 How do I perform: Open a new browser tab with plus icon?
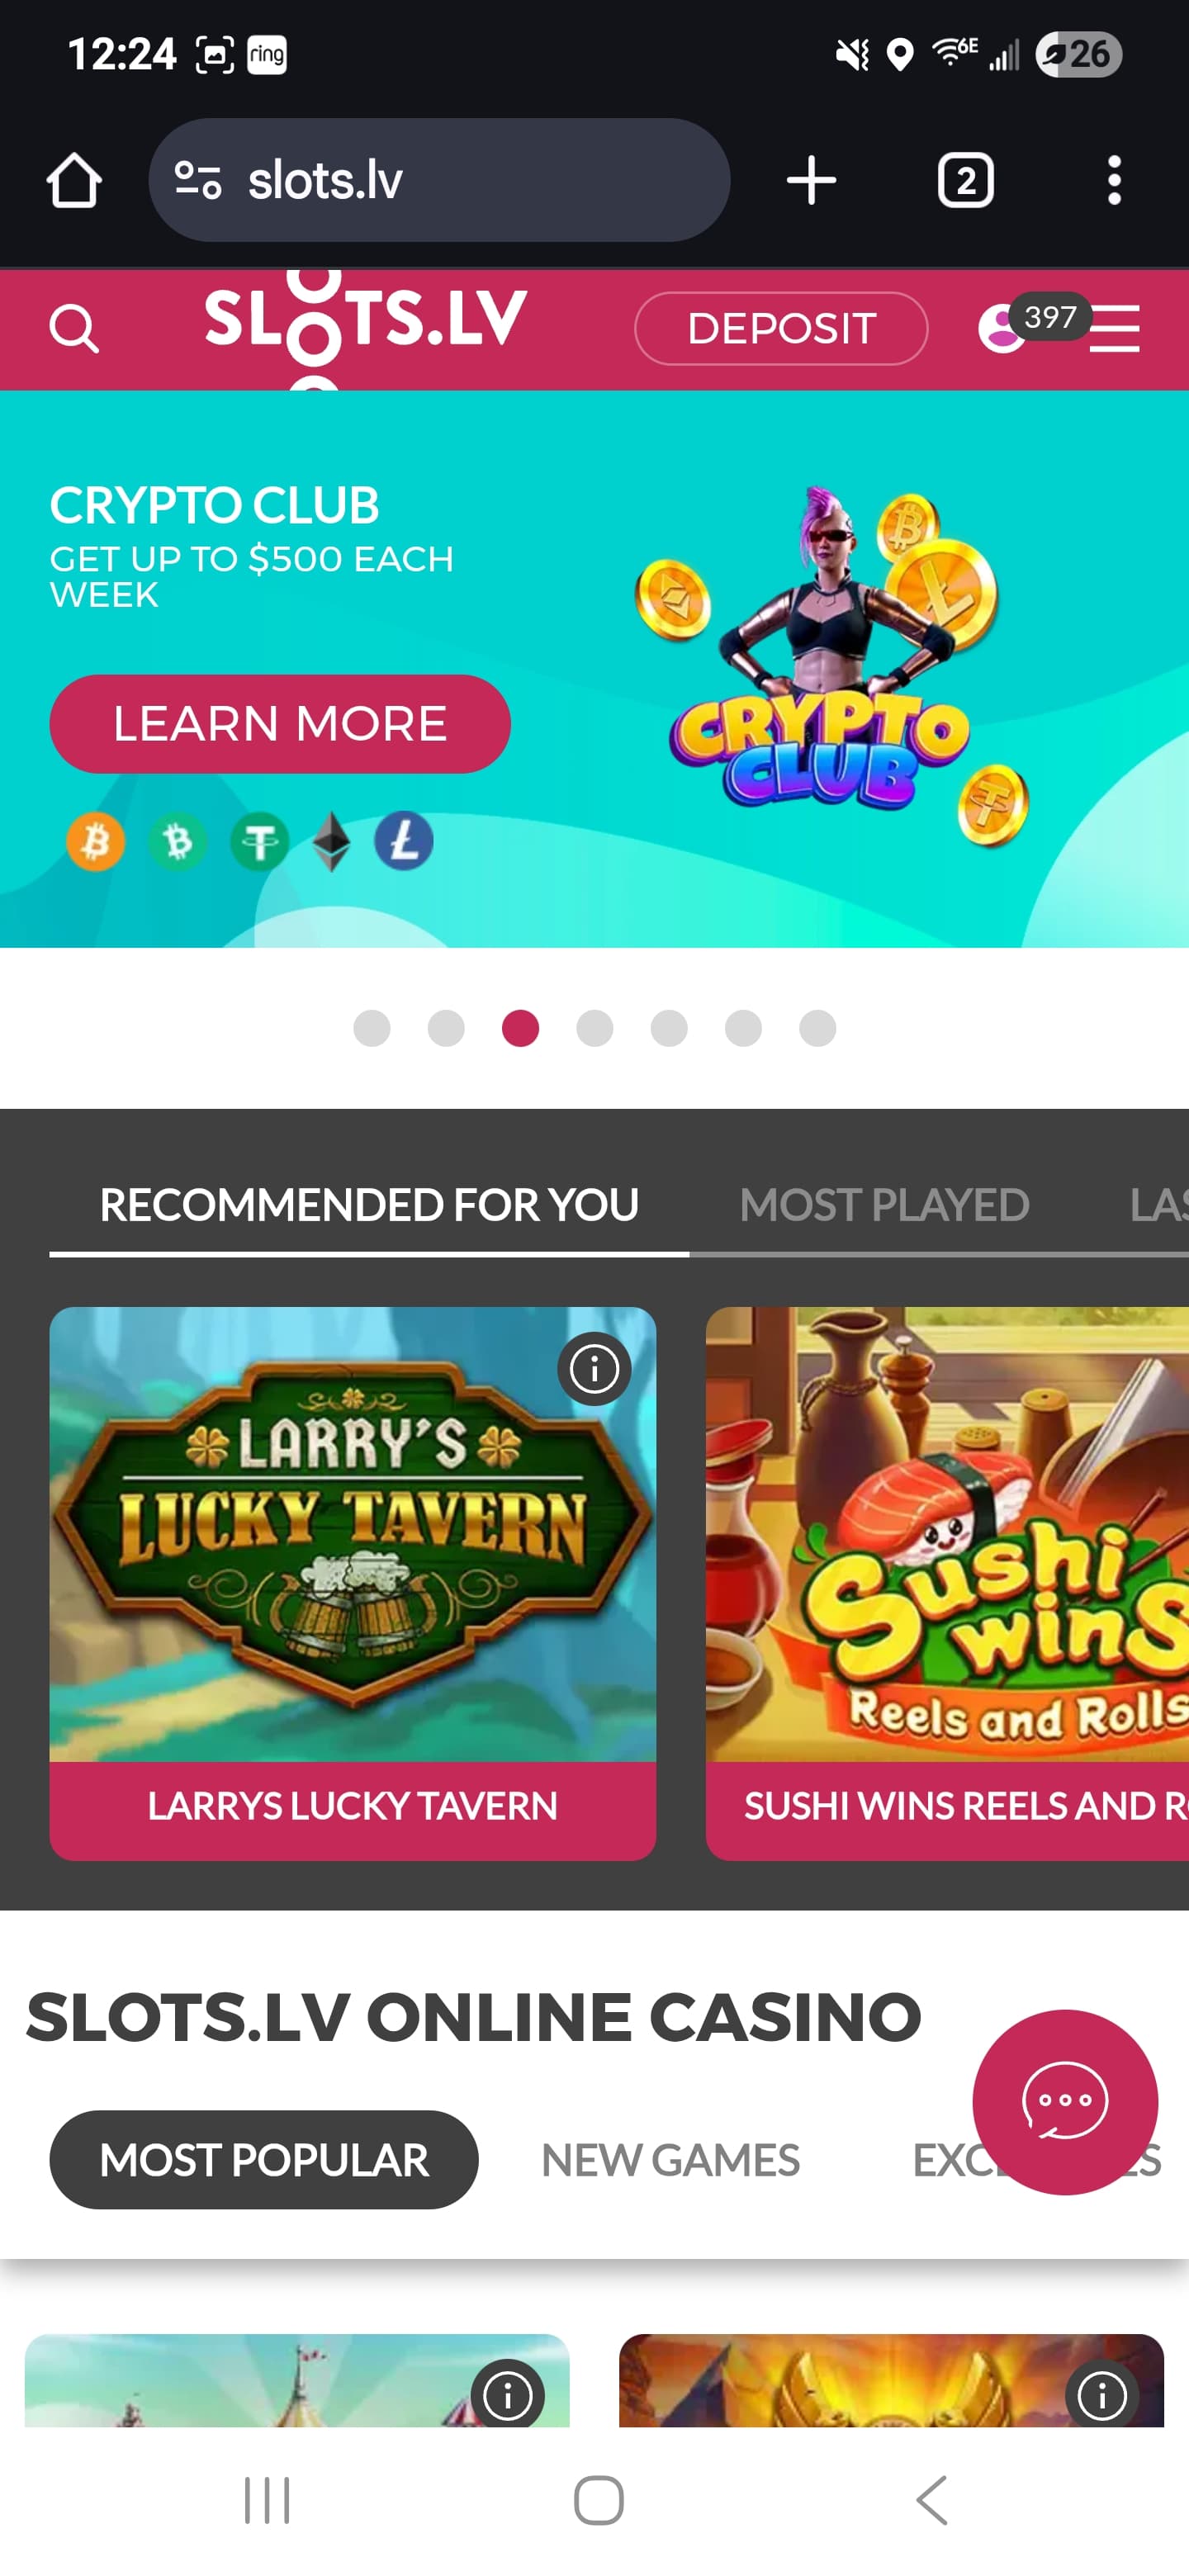click(811, 181)
